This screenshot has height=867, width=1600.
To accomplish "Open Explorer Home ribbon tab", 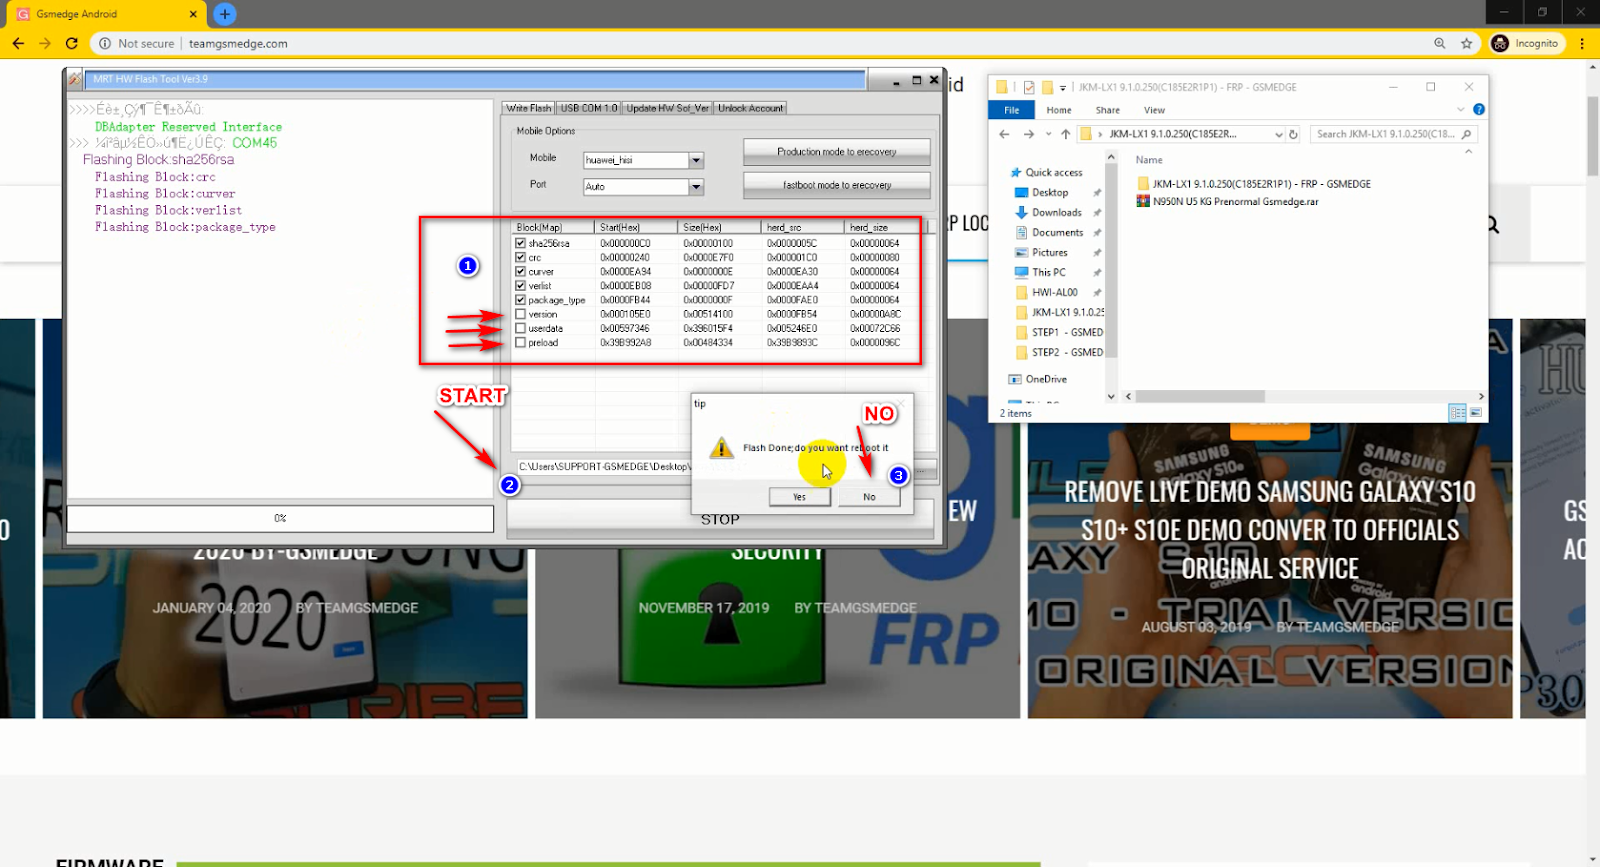I will click(1059, 110).
